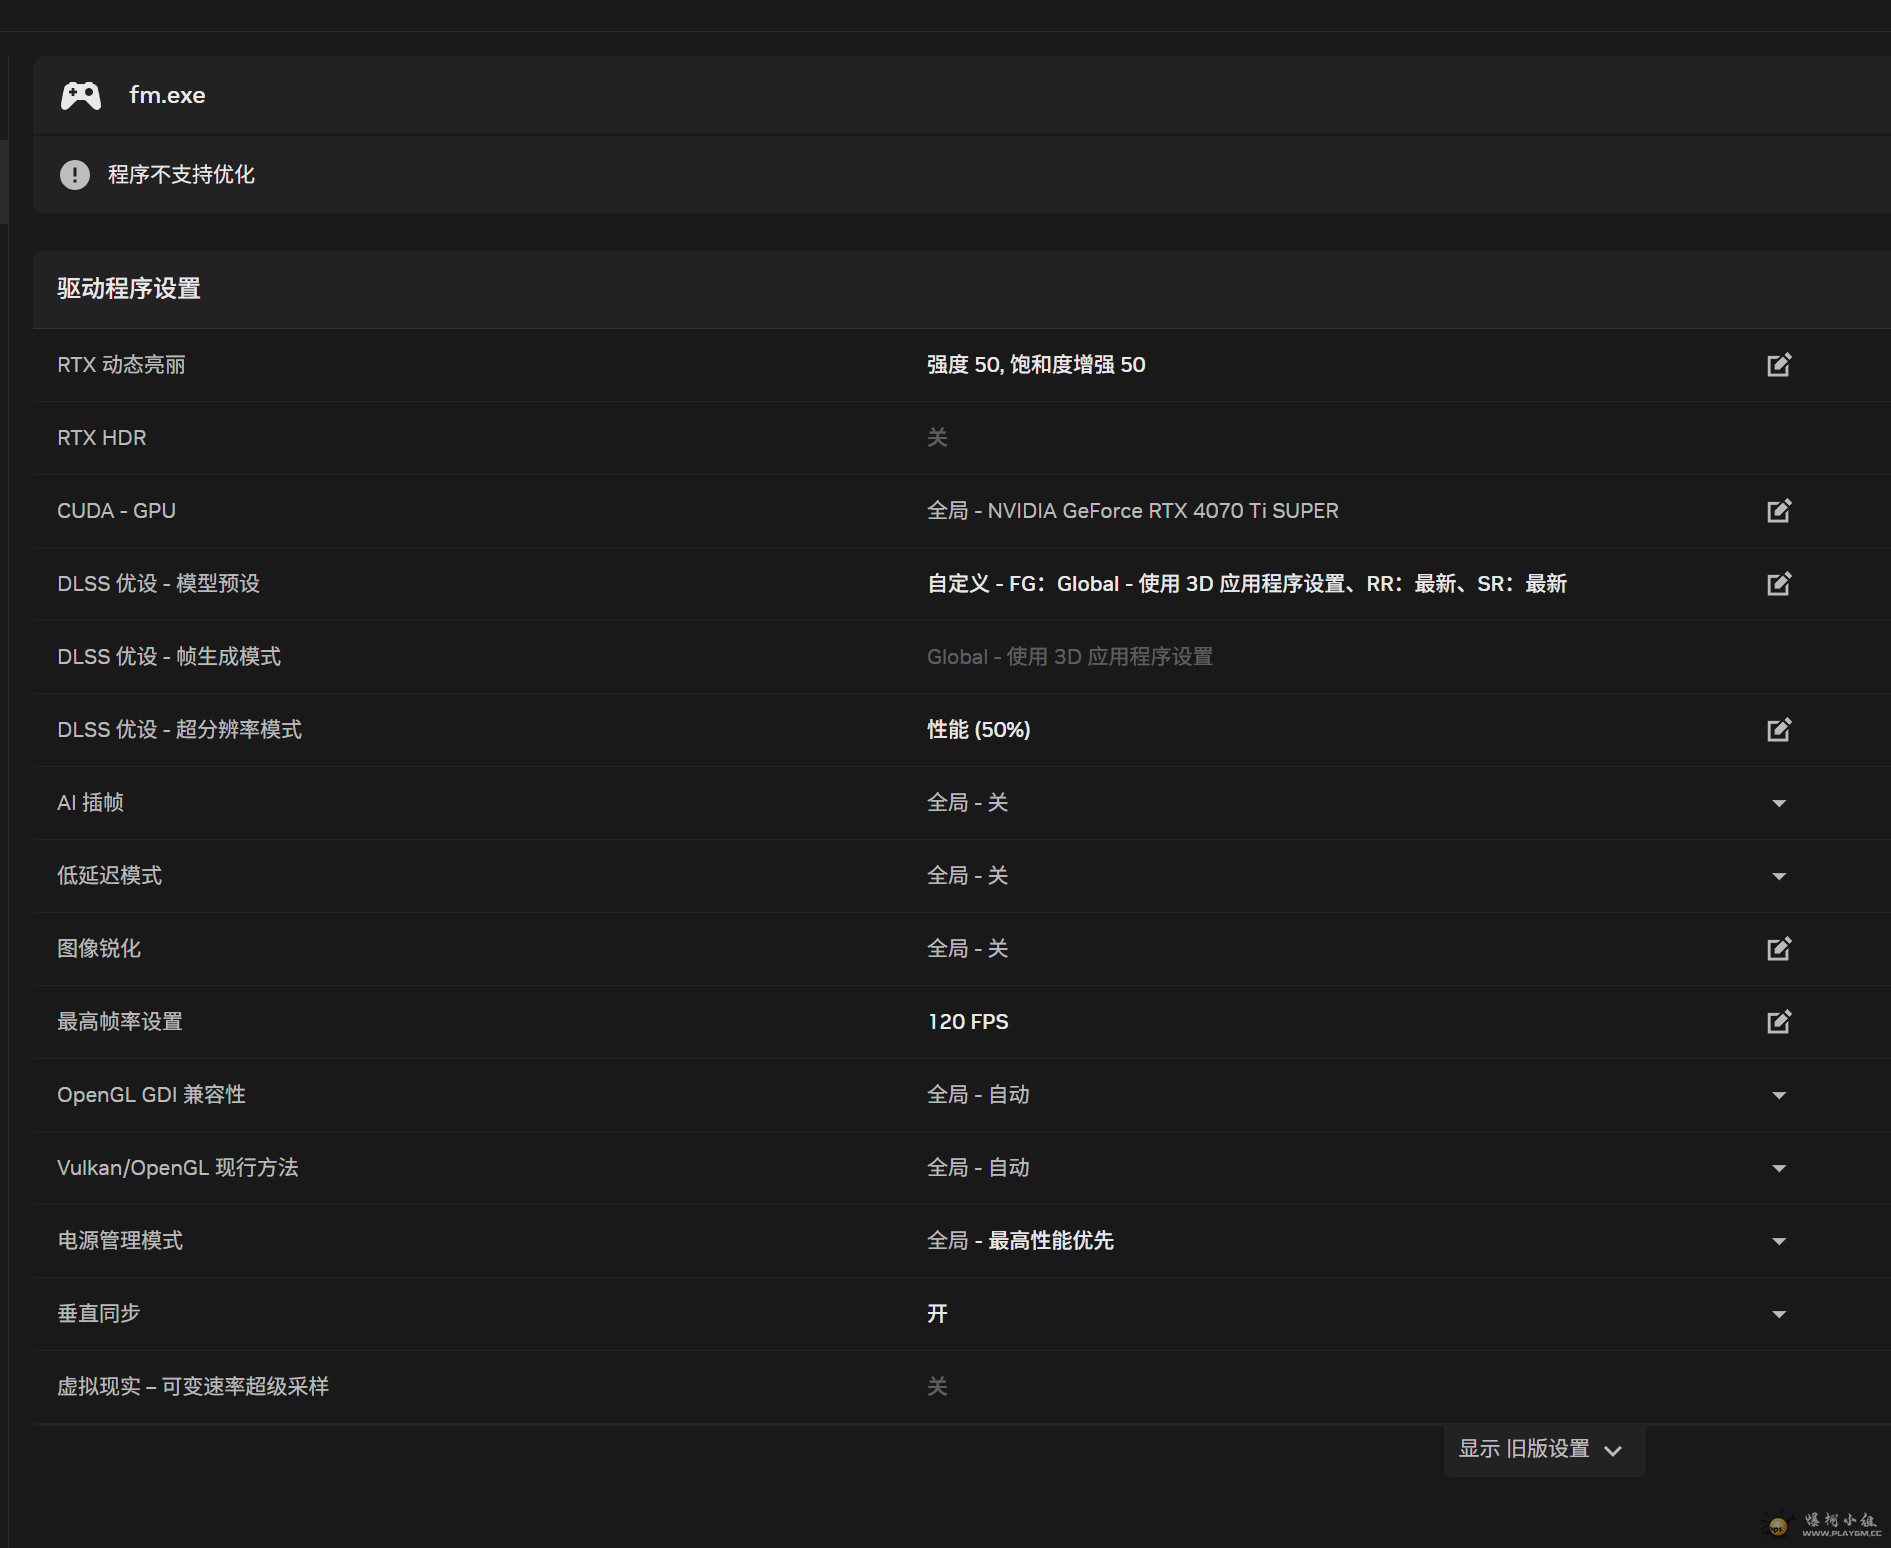Edit the DLSS 优设 - 模型预设 setting
1891x1548 pixels.
tap(1778, 584)
